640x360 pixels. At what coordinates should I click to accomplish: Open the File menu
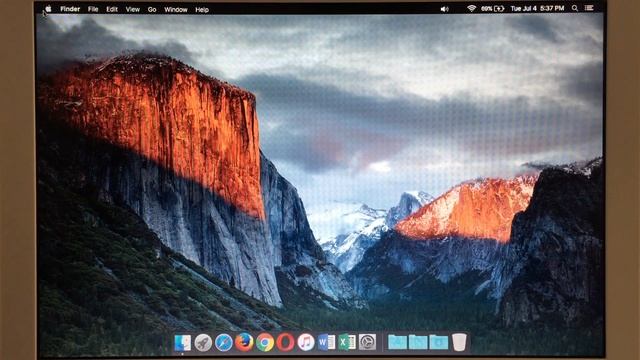93,9
